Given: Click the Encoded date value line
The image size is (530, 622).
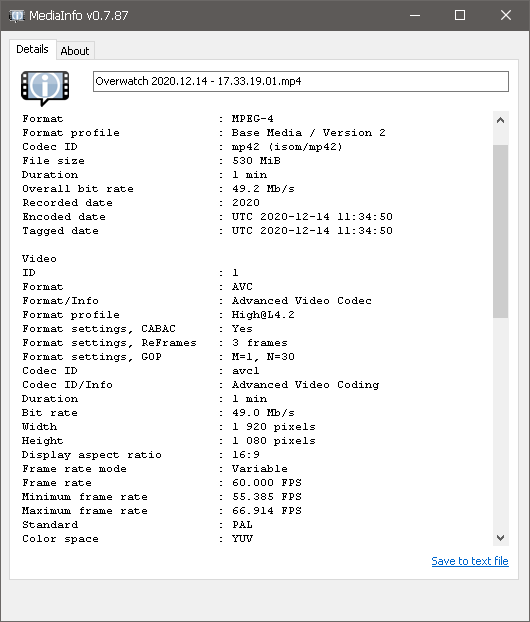Looking at the screenshot, I should tap(207, 217).
